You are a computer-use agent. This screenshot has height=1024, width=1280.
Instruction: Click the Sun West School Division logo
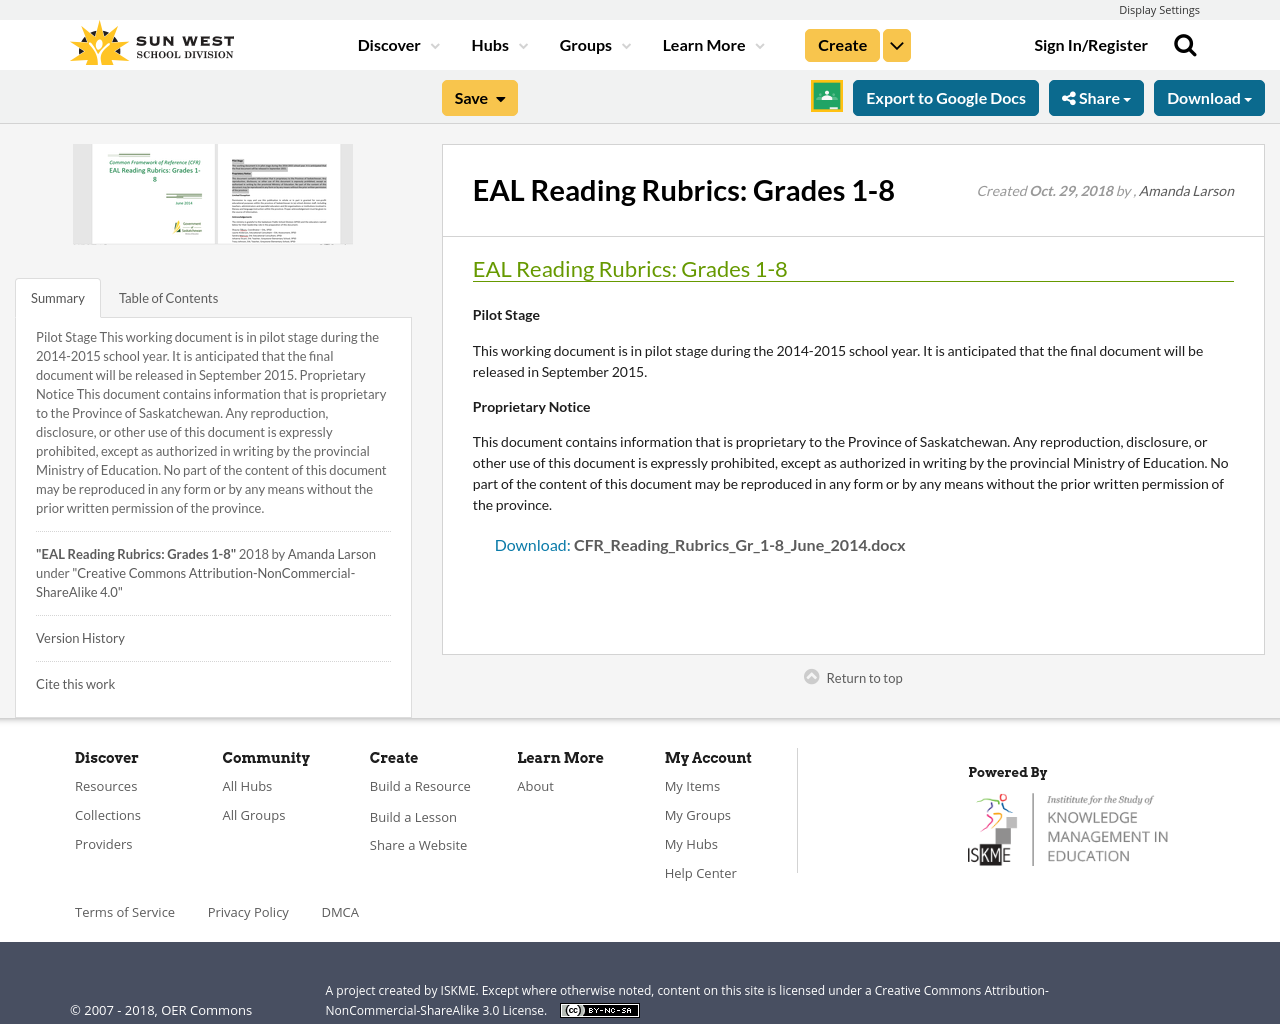point(150,42)
